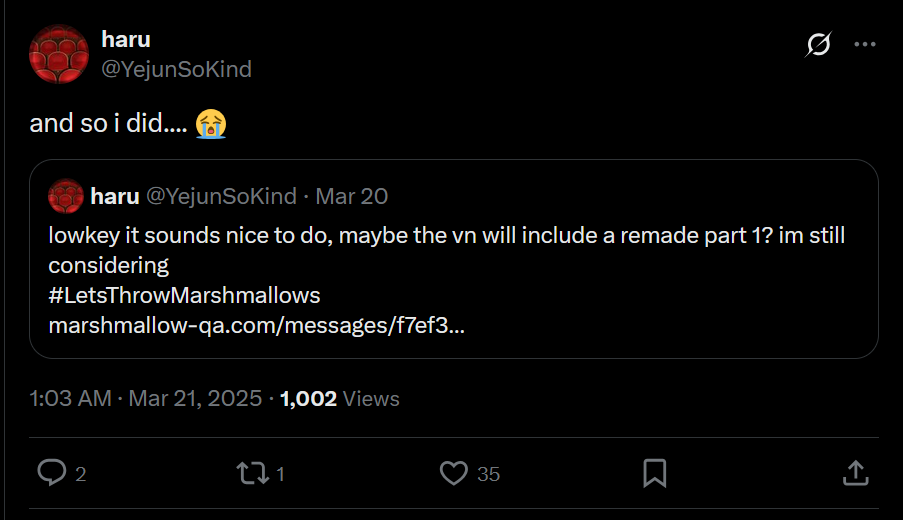Click the haru display name at top
The image size is (903, 520).
coord(126,40)
